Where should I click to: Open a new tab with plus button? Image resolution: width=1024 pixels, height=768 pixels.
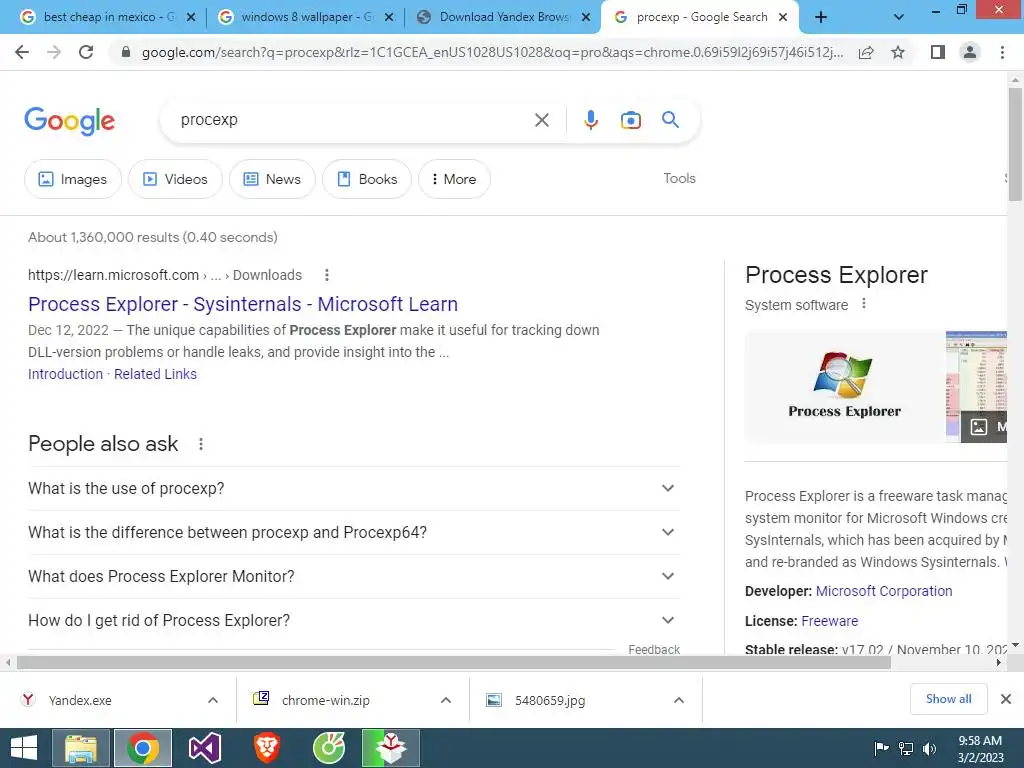click(x=821, y=17)
